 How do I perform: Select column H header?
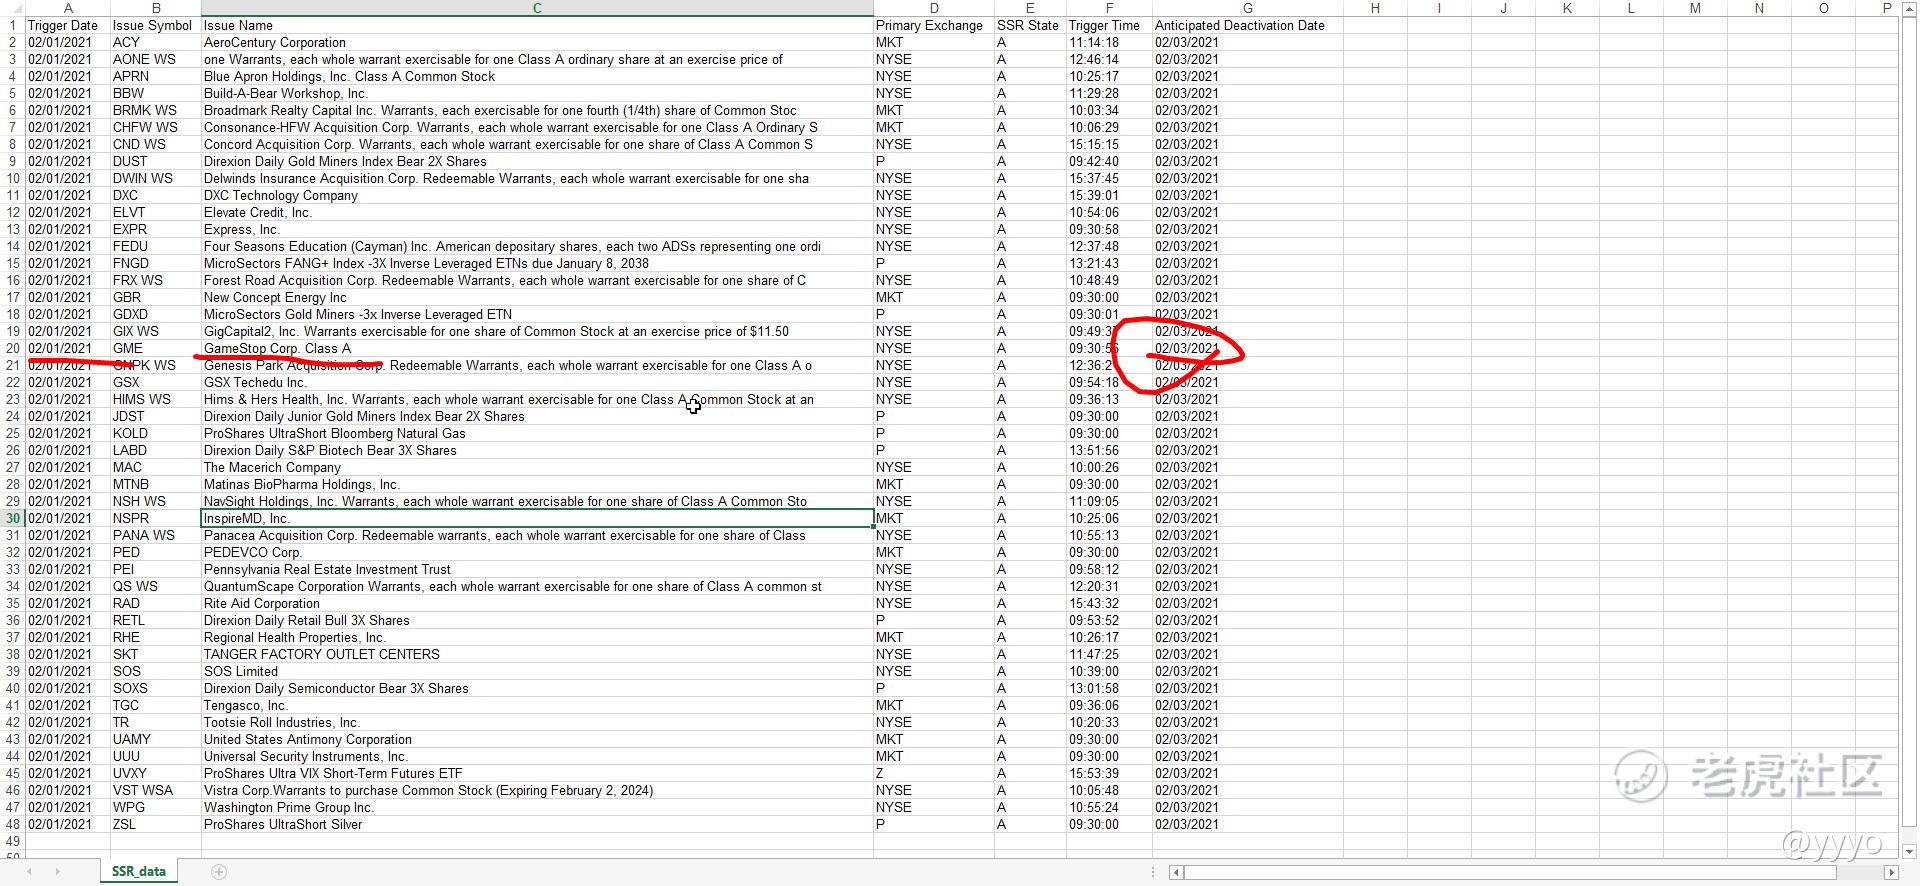click(1375, 8)
